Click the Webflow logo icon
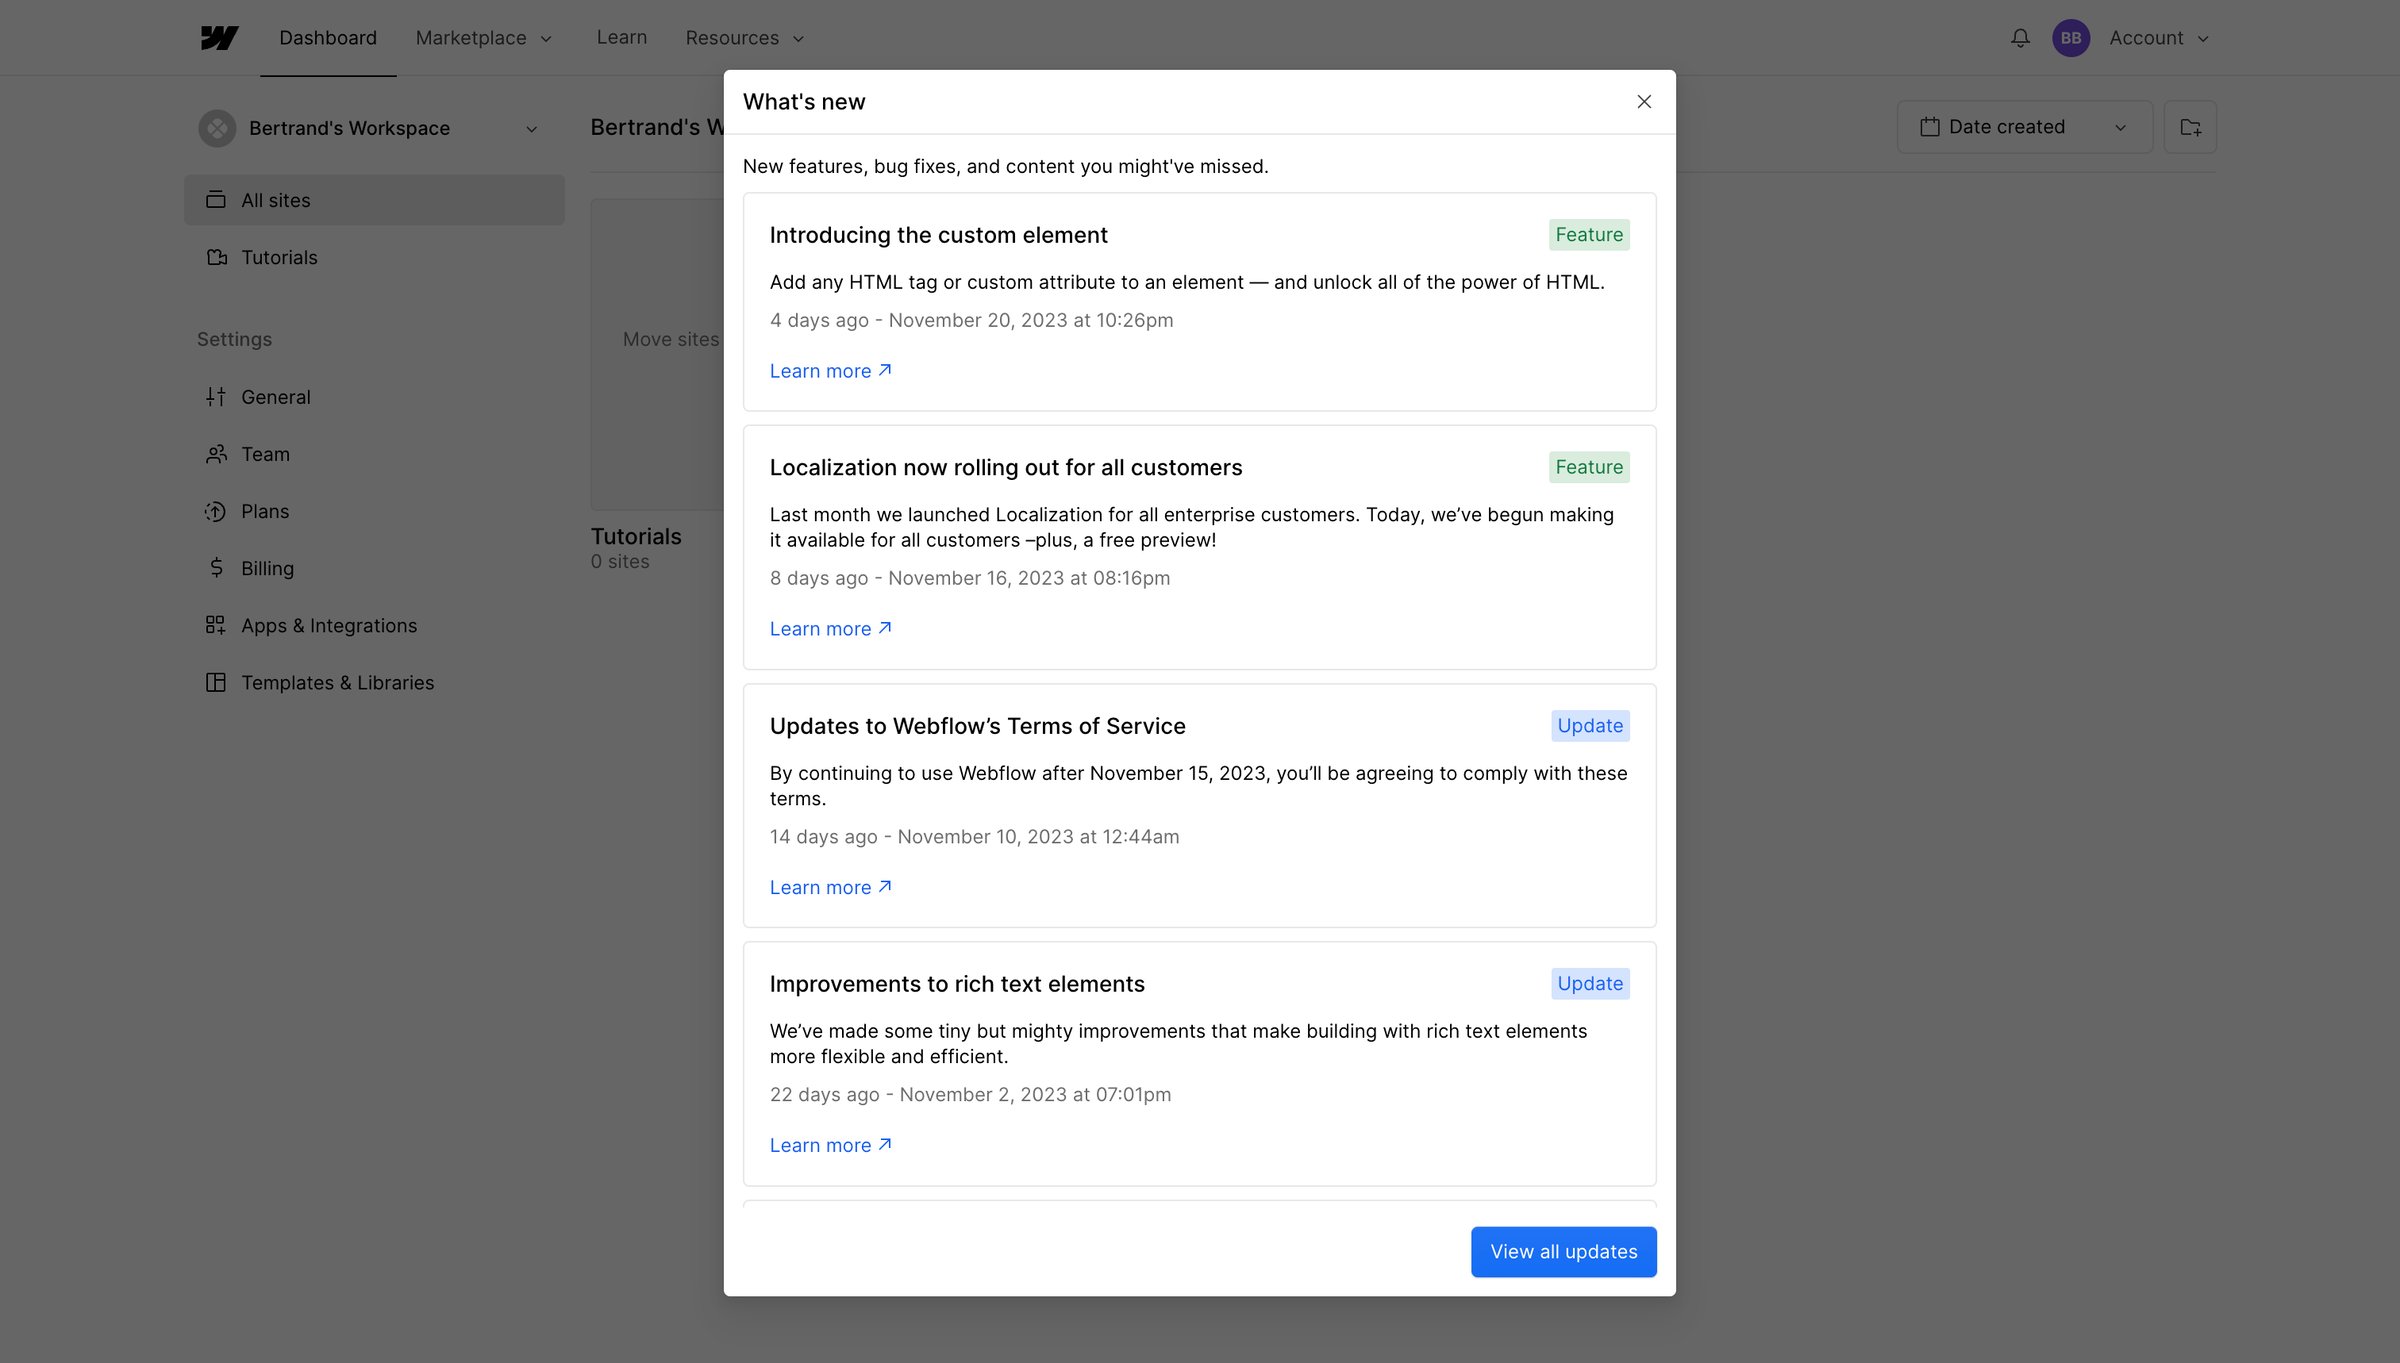This screenshot has height=1363, width=2400. pos(219,38)
